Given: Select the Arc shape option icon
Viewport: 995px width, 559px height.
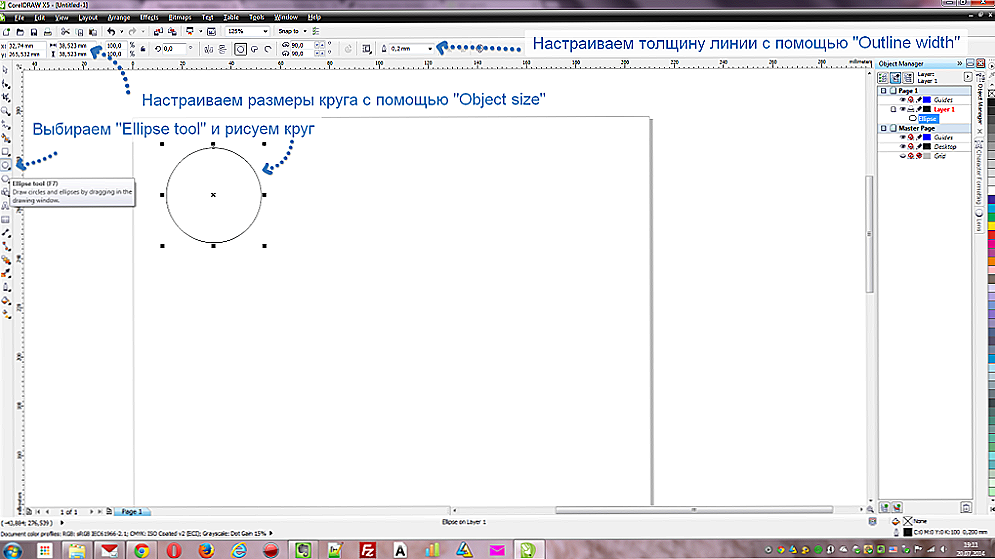Looking at the screenshot, I should pos(268,49).
